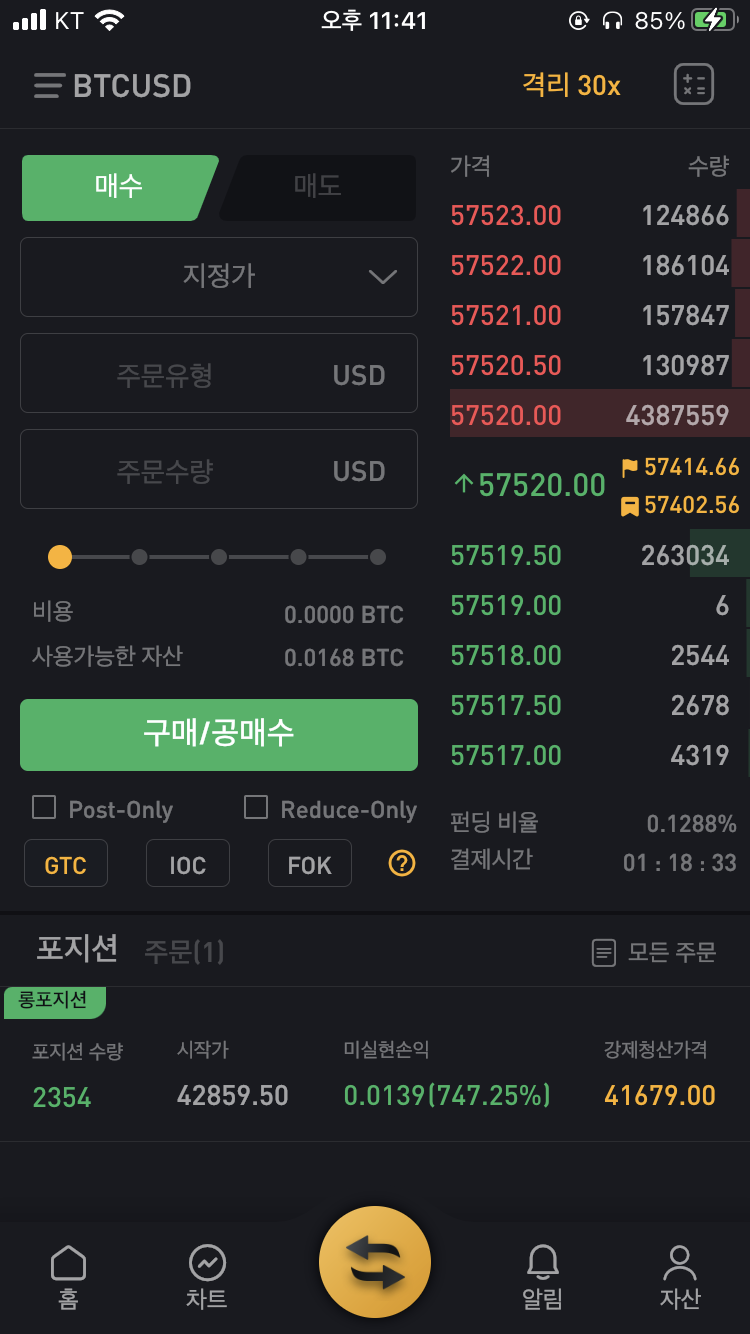
Task: Open the hamburger menu beside BTCUSD
Action: tap(48, 86)
